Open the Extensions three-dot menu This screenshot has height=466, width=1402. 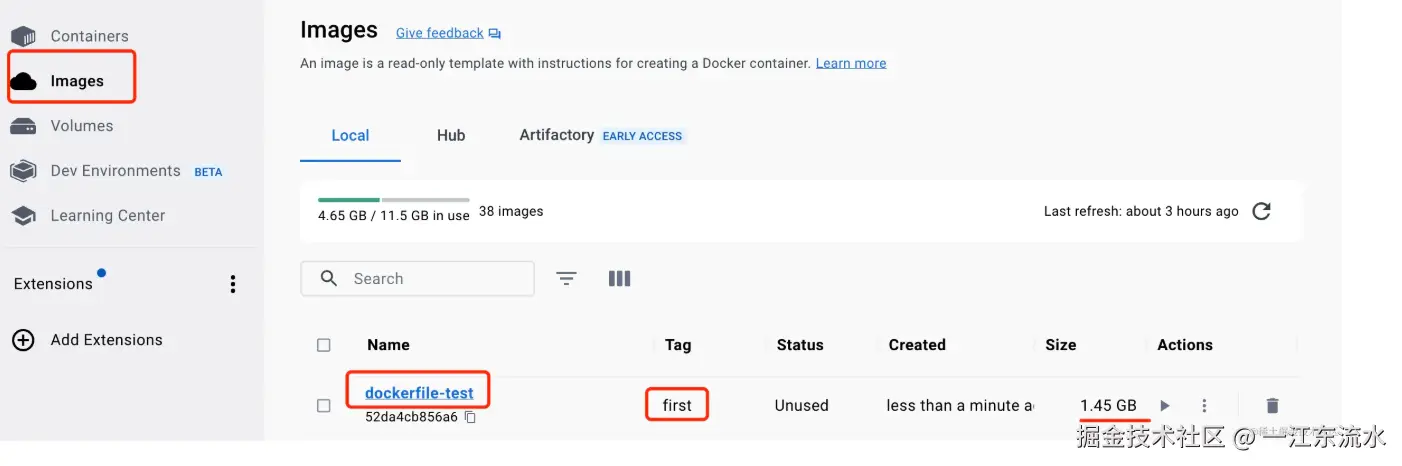click(x=233, y=284)
